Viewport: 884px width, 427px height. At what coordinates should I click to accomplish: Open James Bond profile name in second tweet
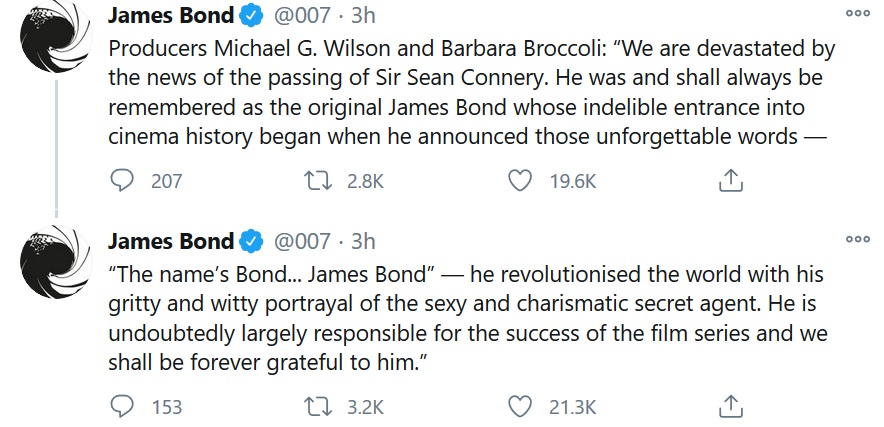point(171,241)
